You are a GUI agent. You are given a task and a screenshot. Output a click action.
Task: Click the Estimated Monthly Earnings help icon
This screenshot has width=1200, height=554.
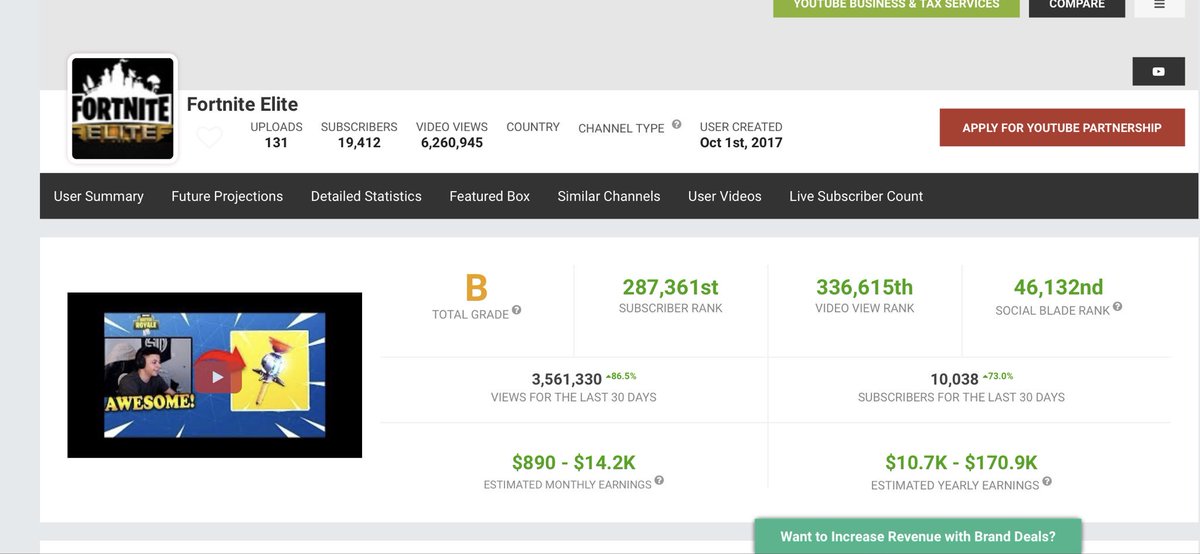tap(659, 481)
